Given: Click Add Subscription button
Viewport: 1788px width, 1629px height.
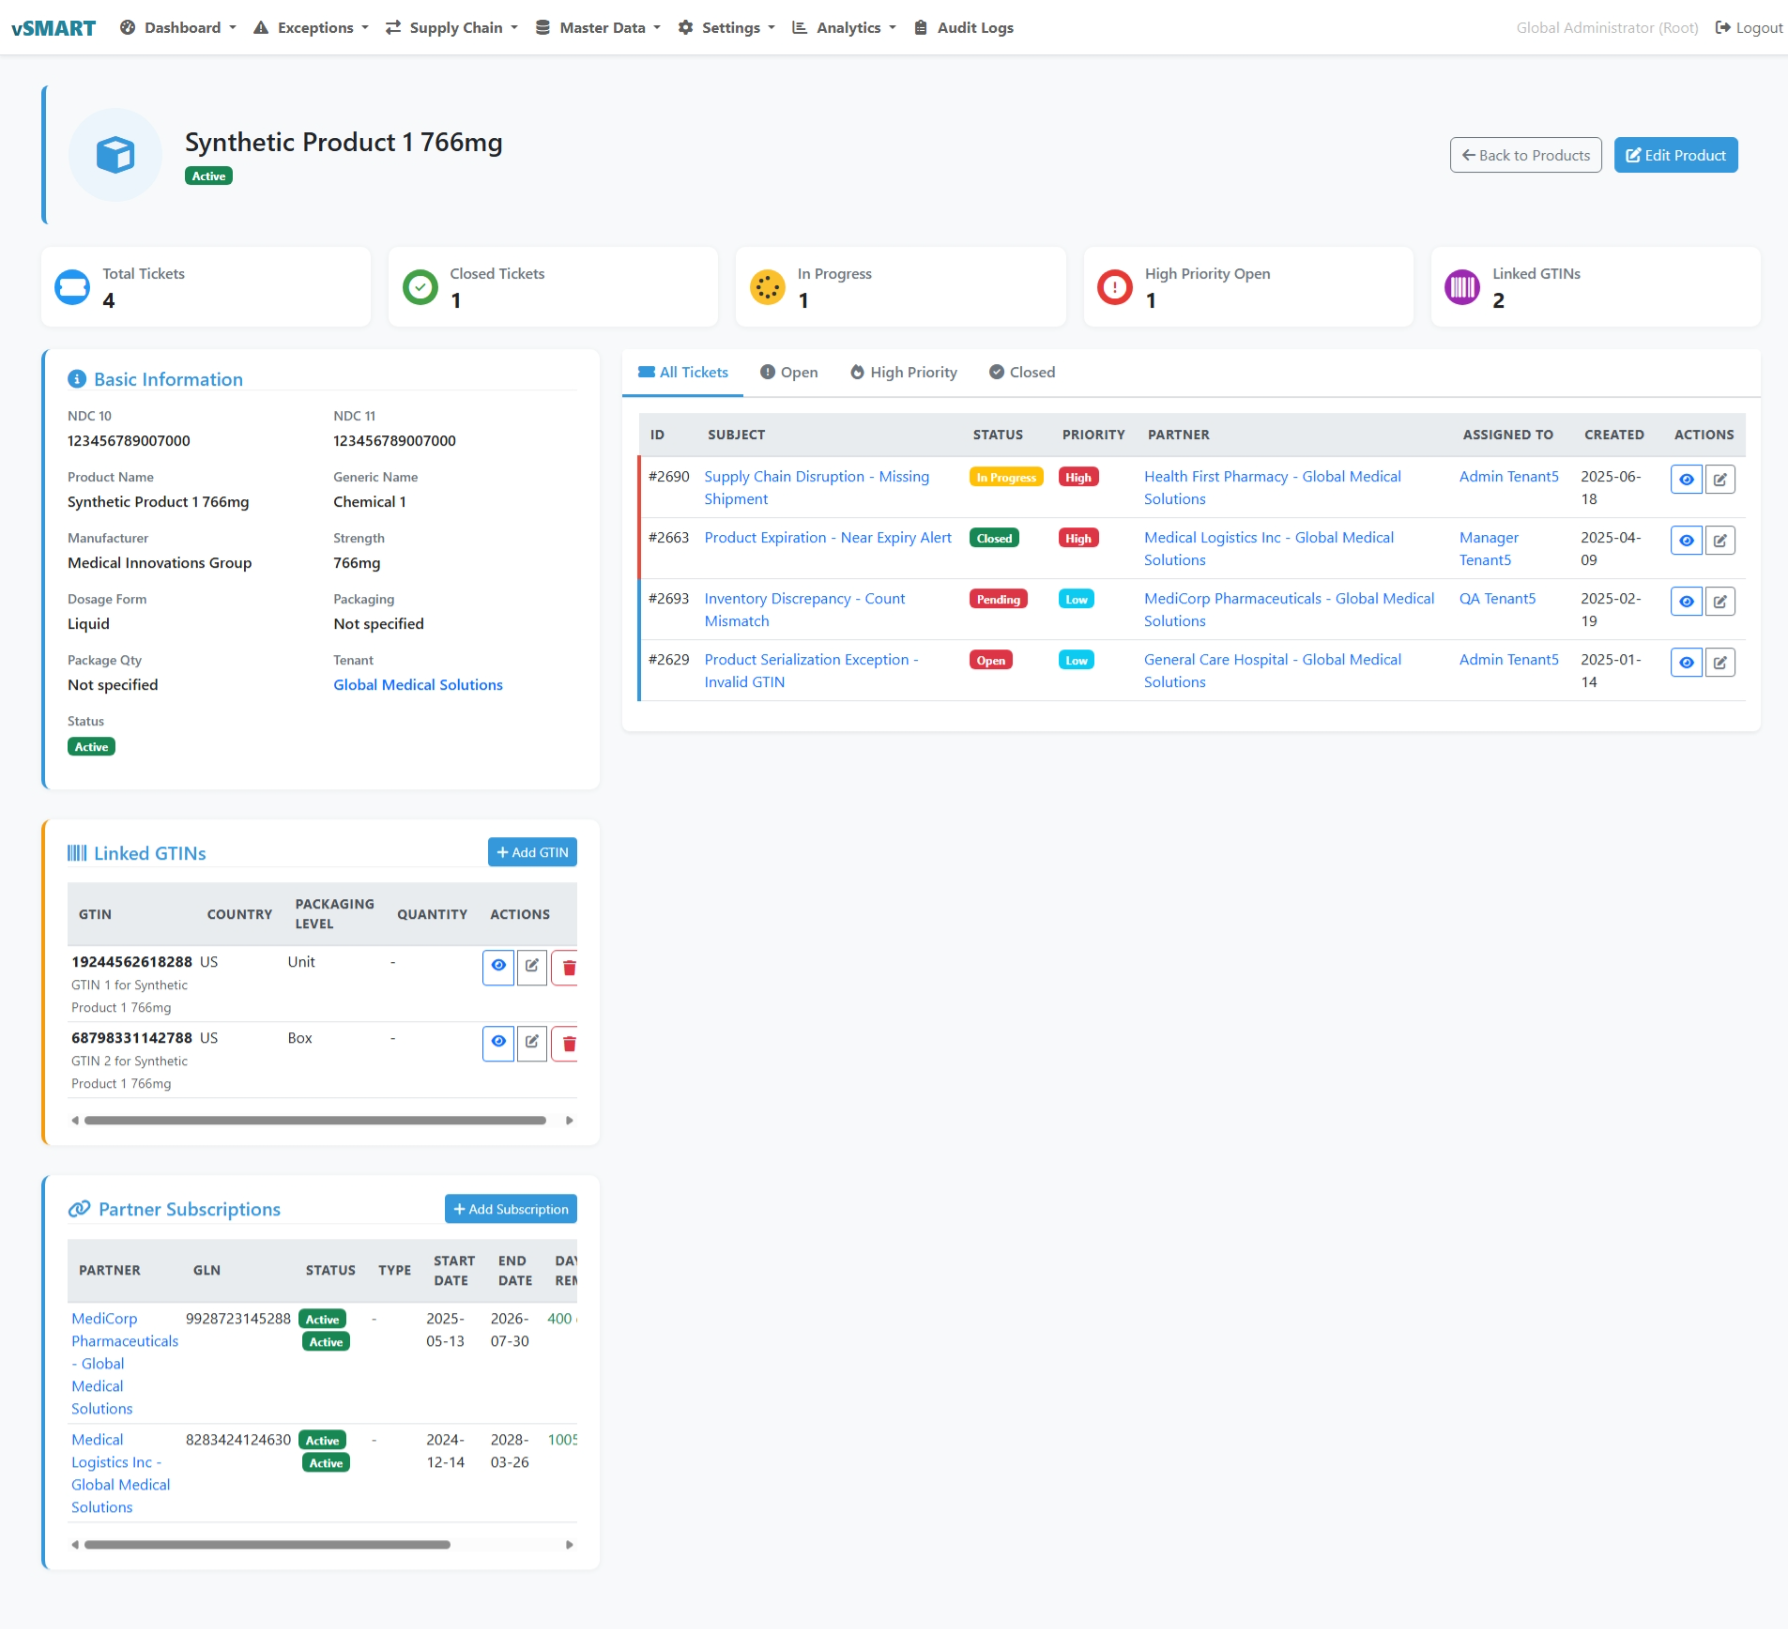Looking at the screenshot, I should (x=510, y=1209).
